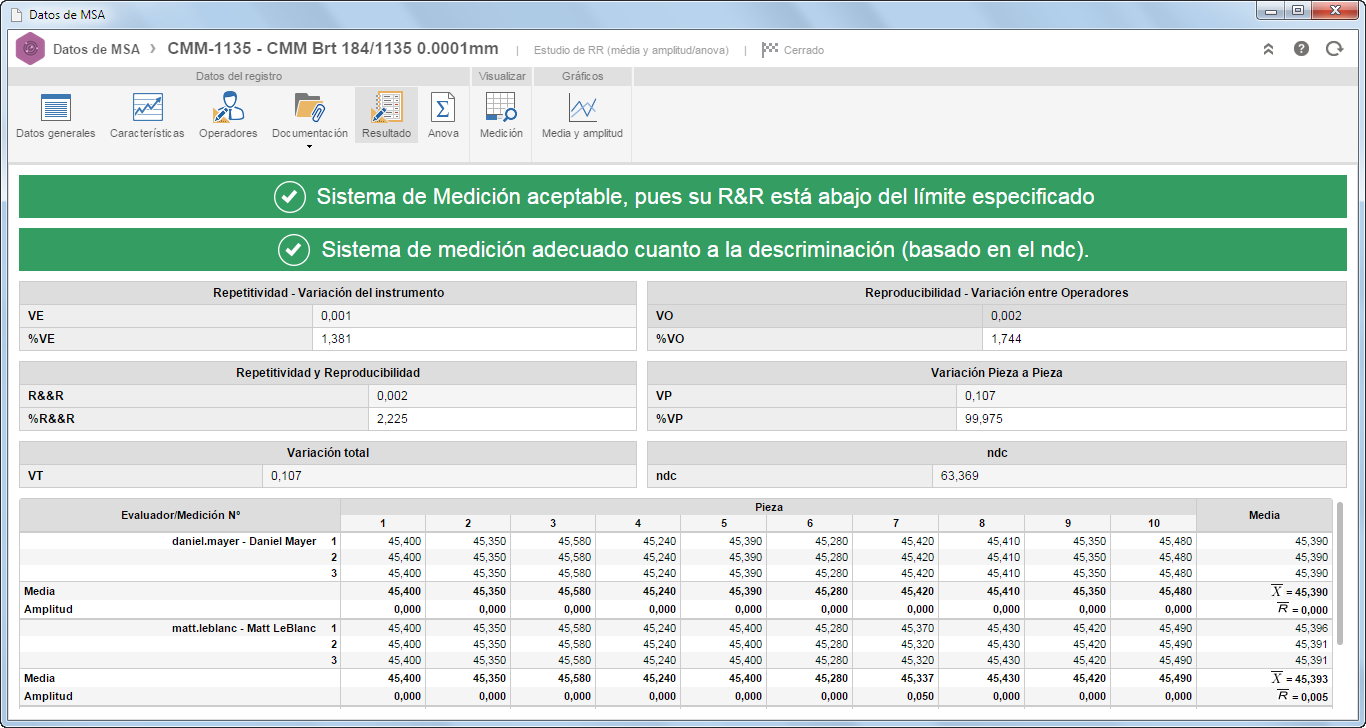Click the window title document icon
This screenshot has width=1366, height=728.
click(15, 14)
